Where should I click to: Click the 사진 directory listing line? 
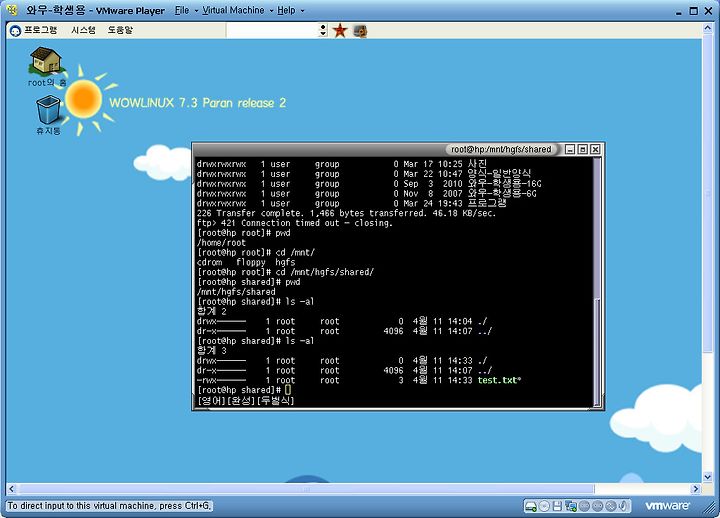coord(342,164)
